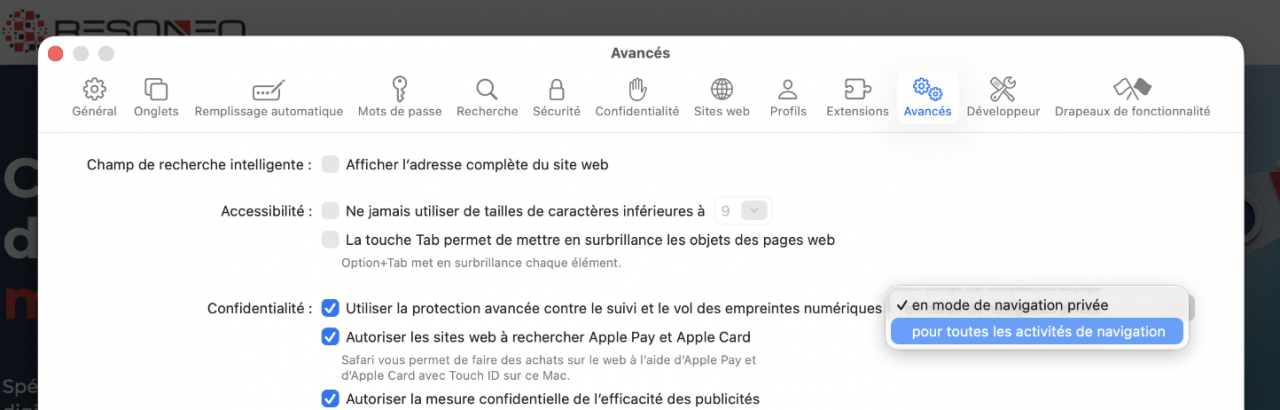Screen dimensions: 1280x410
Task: Open the Sécurité settings pane
Action: coord(556,98)
